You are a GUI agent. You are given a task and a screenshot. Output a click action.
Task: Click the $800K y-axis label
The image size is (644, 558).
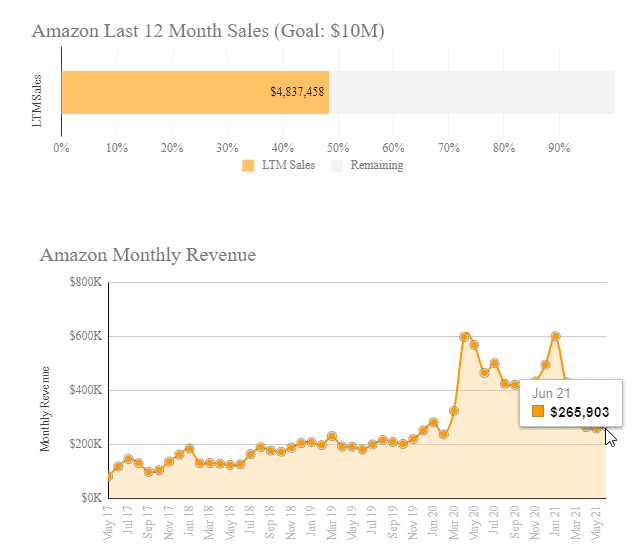pyautogui.click(x=85, y=283)
